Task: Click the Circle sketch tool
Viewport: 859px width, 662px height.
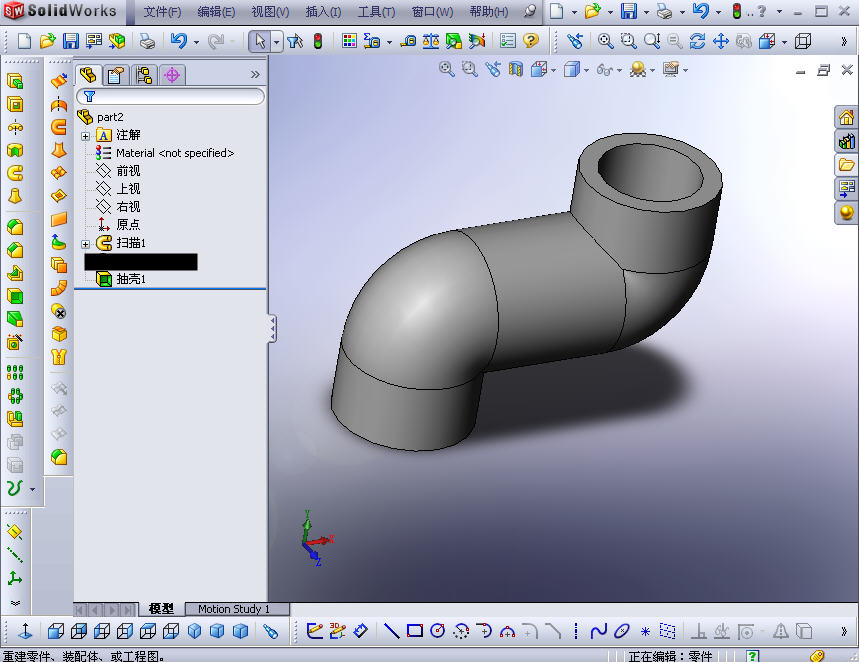Action: point(437,631)
